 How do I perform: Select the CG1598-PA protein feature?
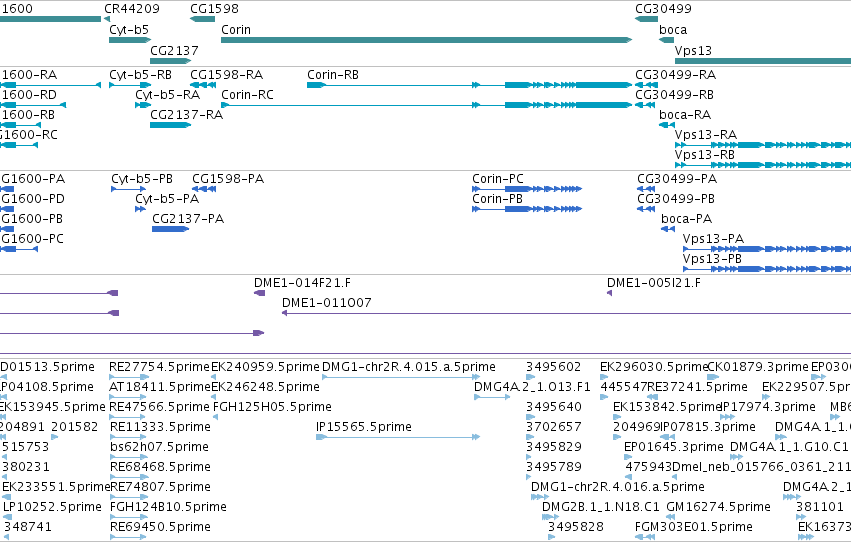[x=204, y=189]
